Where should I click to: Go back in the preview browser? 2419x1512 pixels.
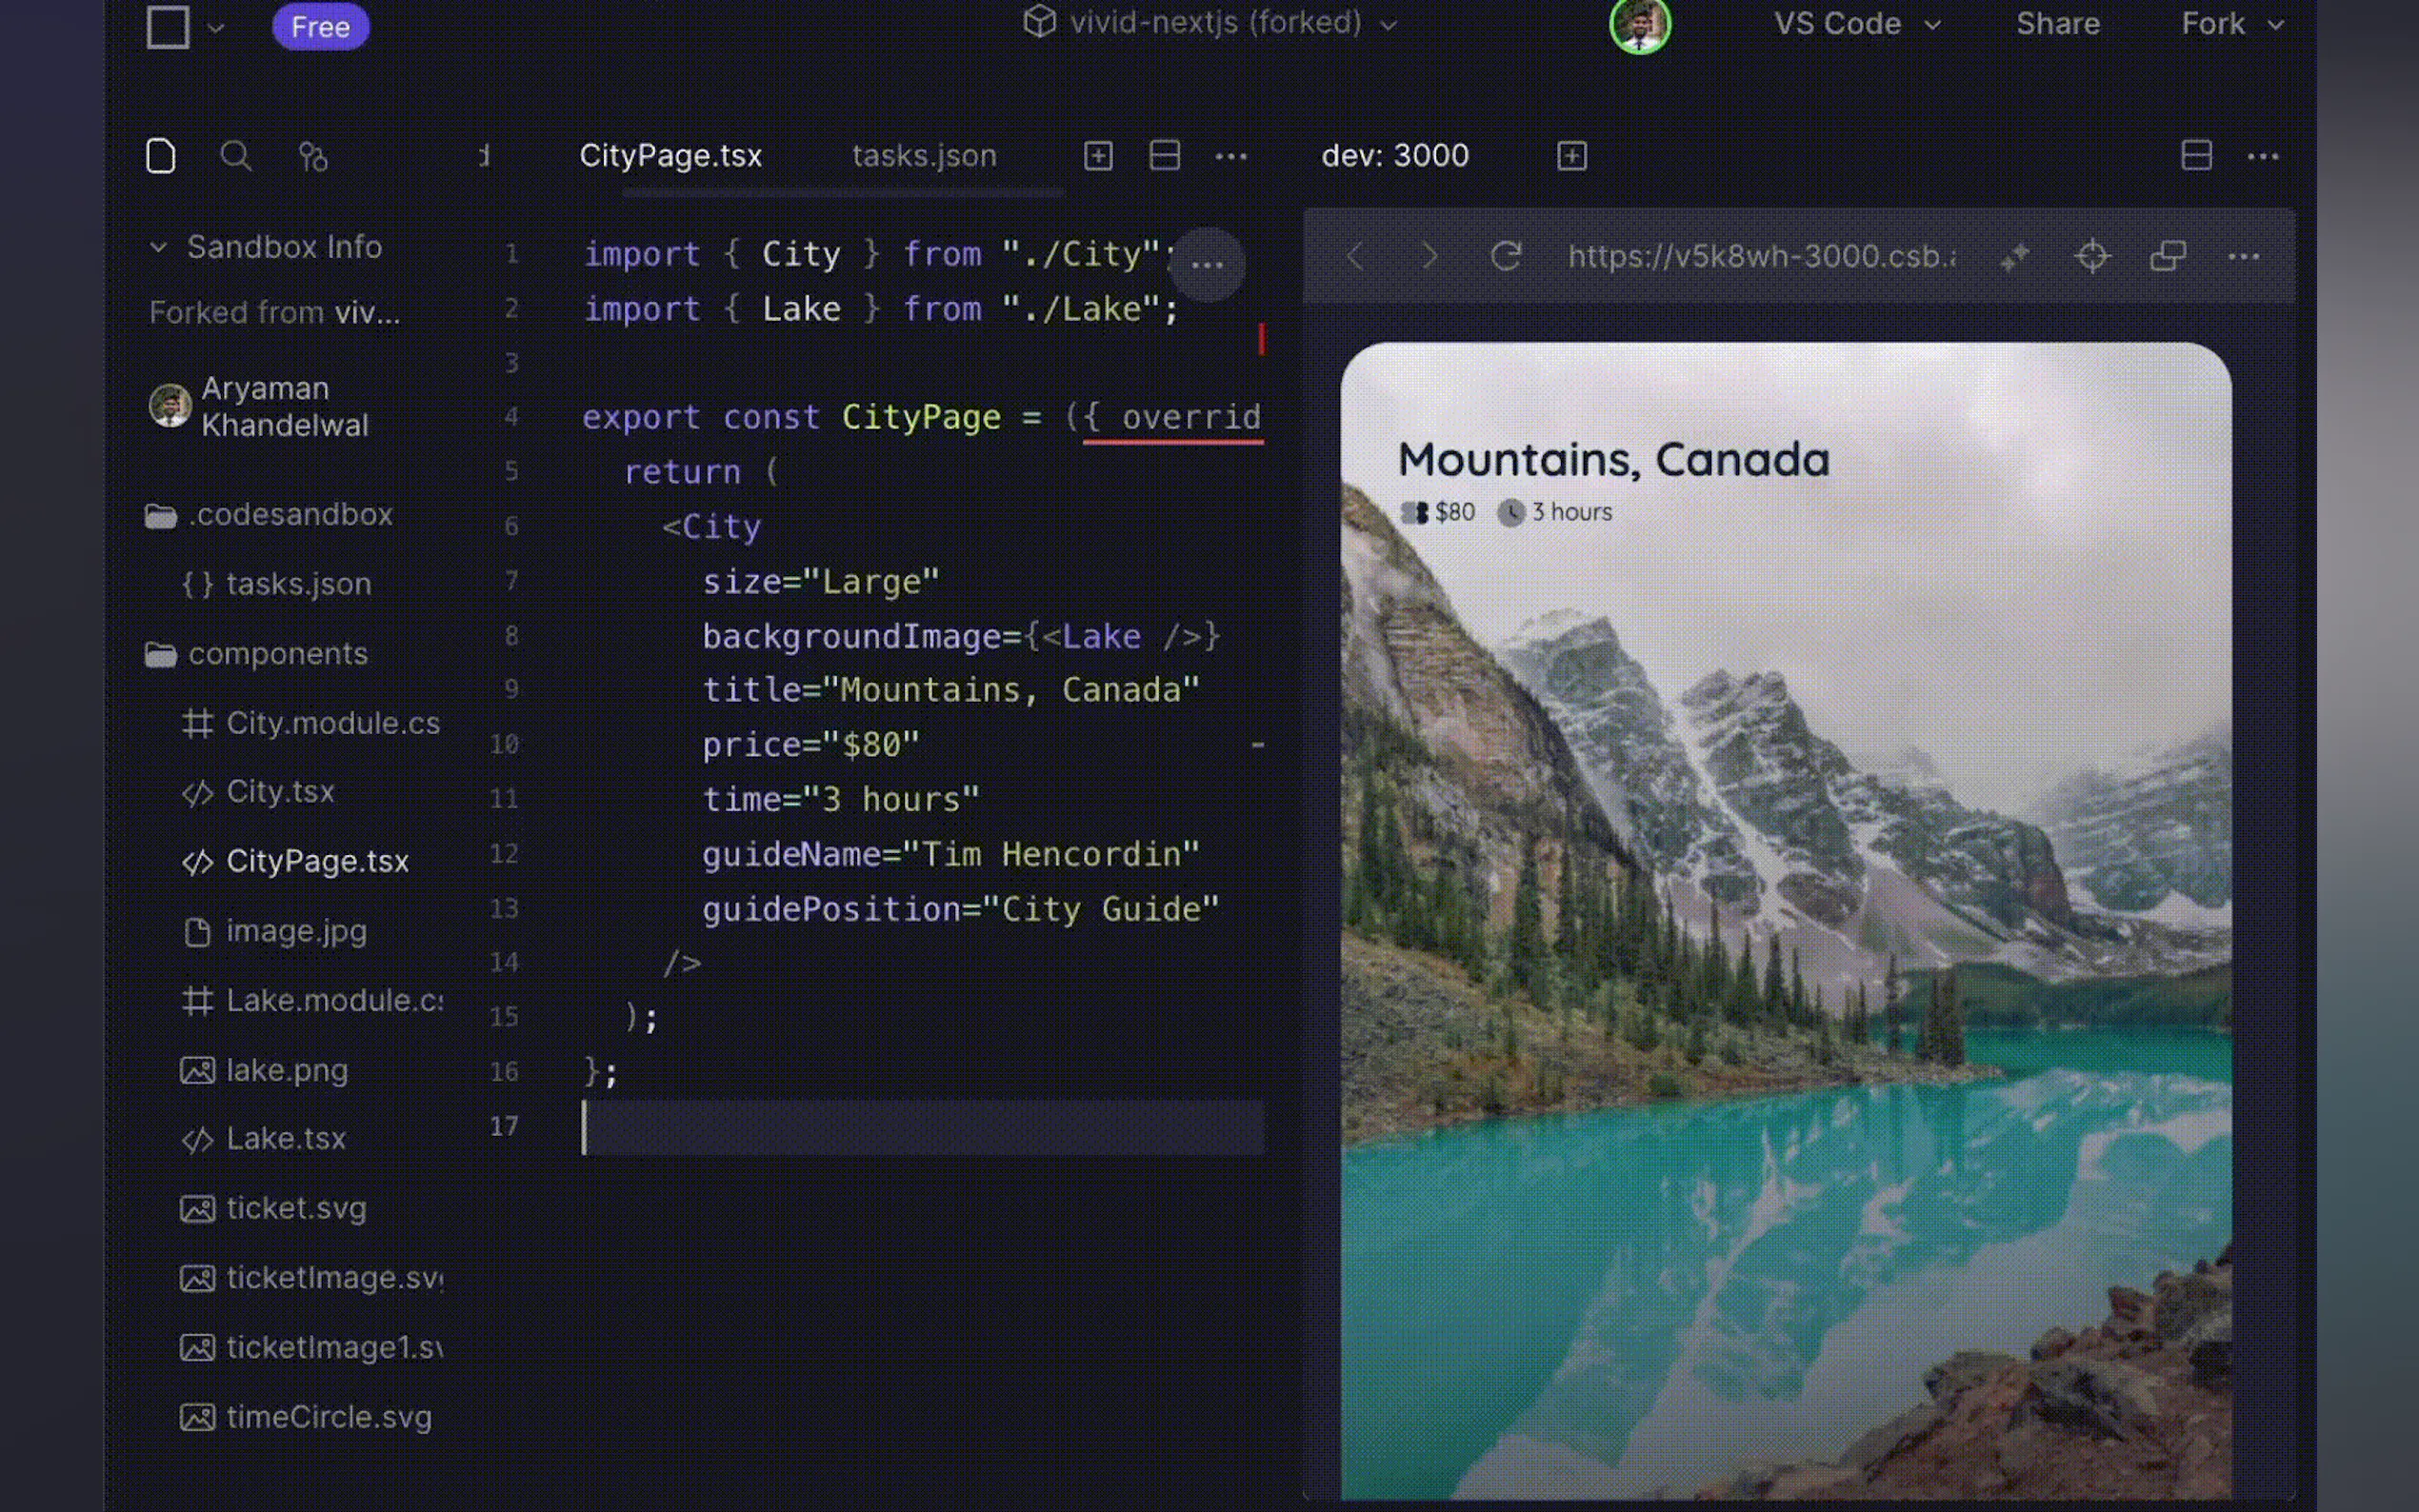(x=1355, y=257)
